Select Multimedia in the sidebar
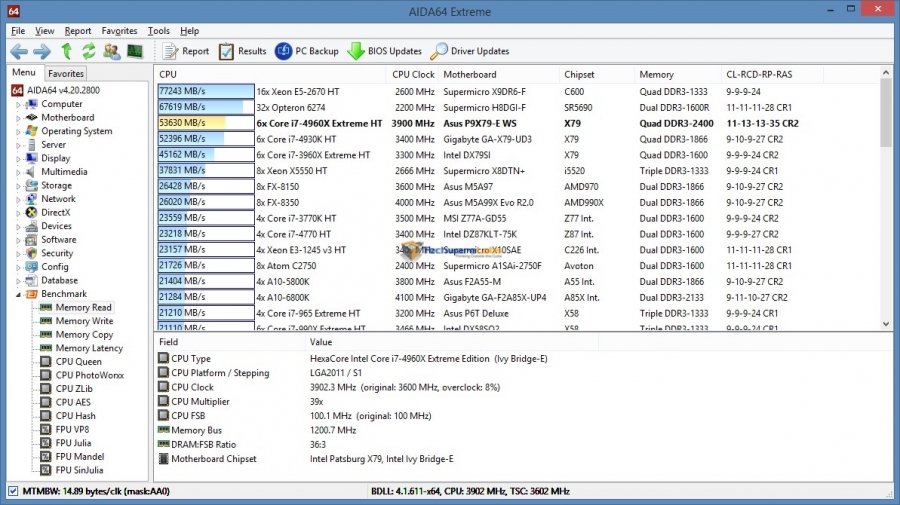 [x=64, y=172]
